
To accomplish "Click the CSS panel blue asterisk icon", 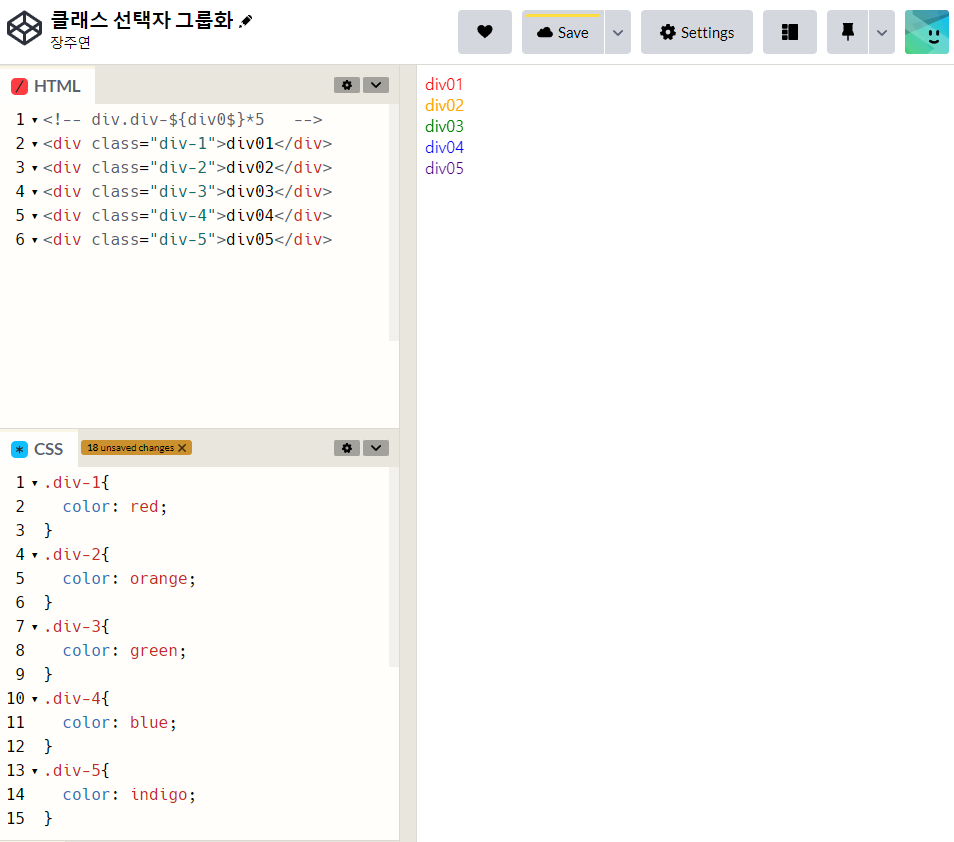I will coord(19,449).
